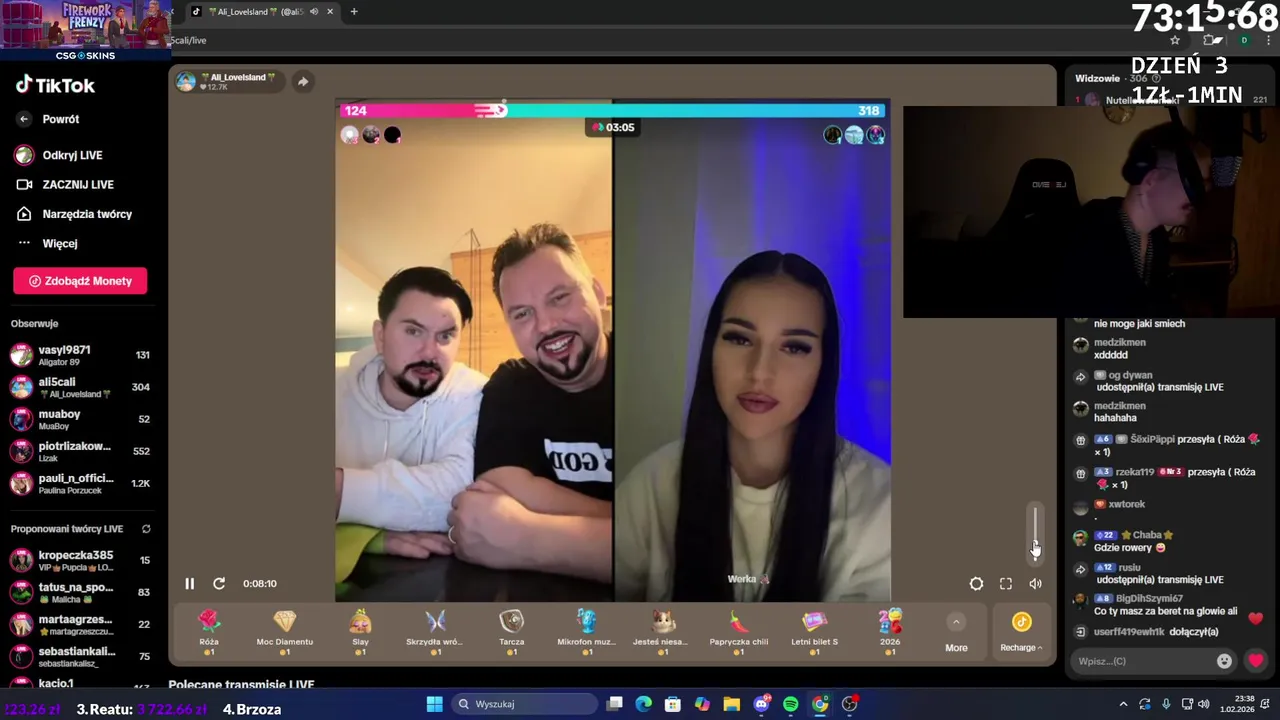Open Odkryj LIVE
This screenshot has height=720, width=1280.
59,155
